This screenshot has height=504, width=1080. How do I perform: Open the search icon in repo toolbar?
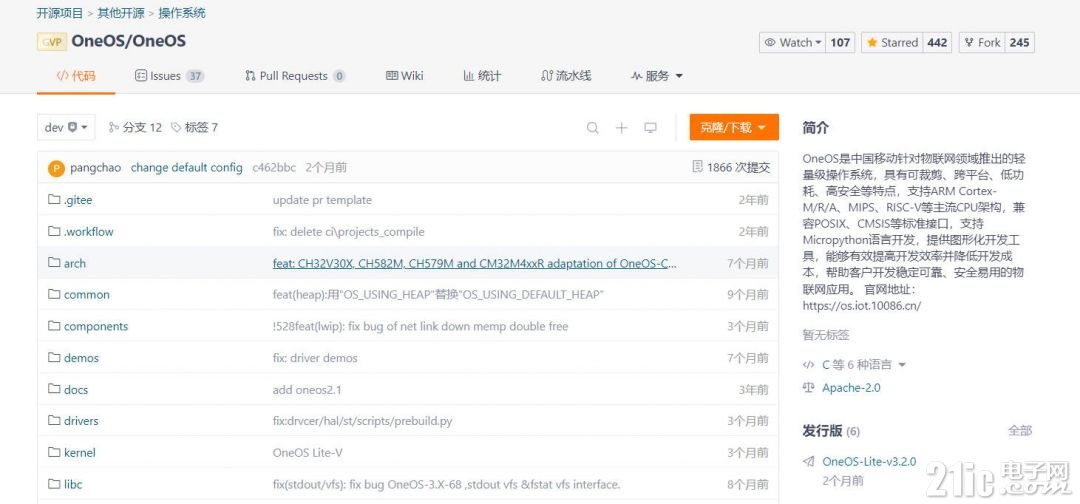click(x=592, y=127)
